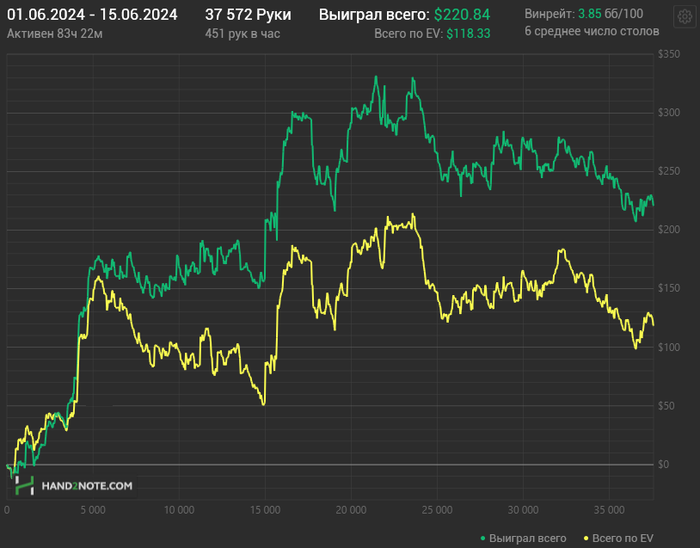
Task: Click the EV total value $118.33
Action: click(468, 34)
